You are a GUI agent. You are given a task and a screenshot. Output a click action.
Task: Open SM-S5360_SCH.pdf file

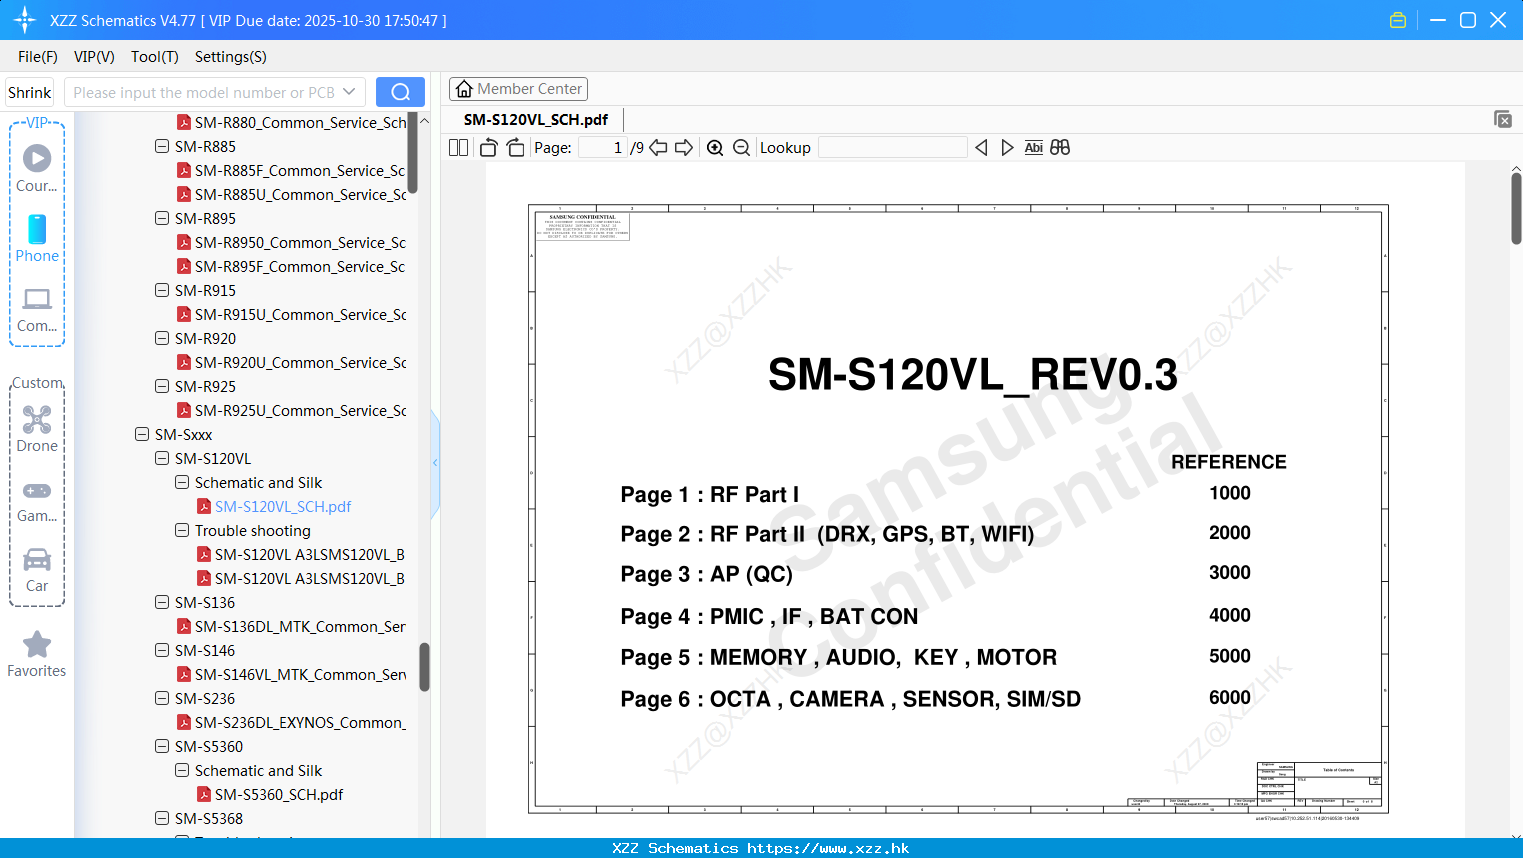pyautogui.click(x=279, y=794)
